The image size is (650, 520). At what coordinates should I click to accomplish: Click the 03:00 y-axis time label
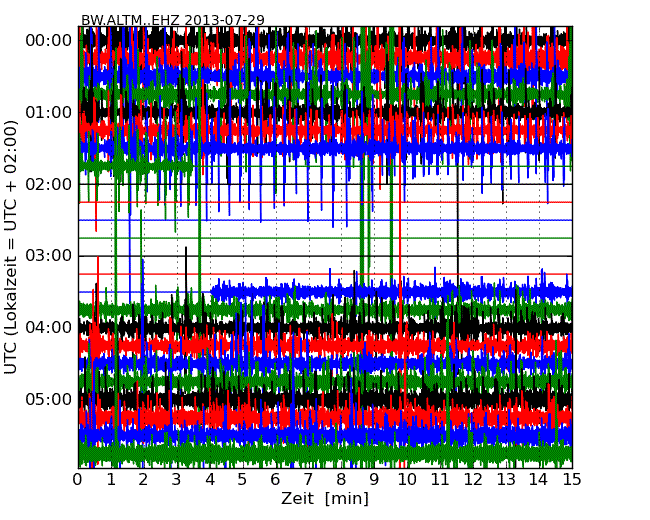pyautogui.click(x=49, y=255)
